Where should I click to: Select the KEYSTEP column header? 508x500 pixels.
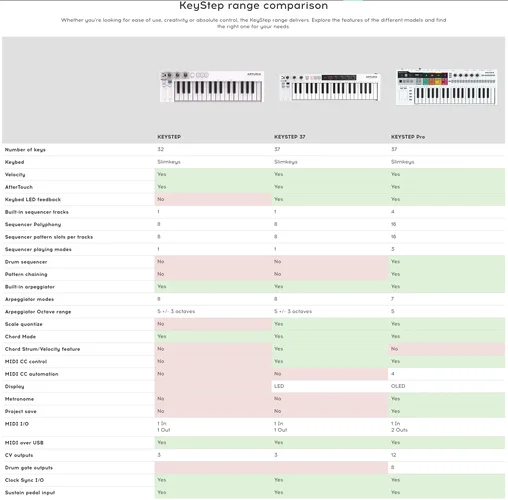pos(169,137)
